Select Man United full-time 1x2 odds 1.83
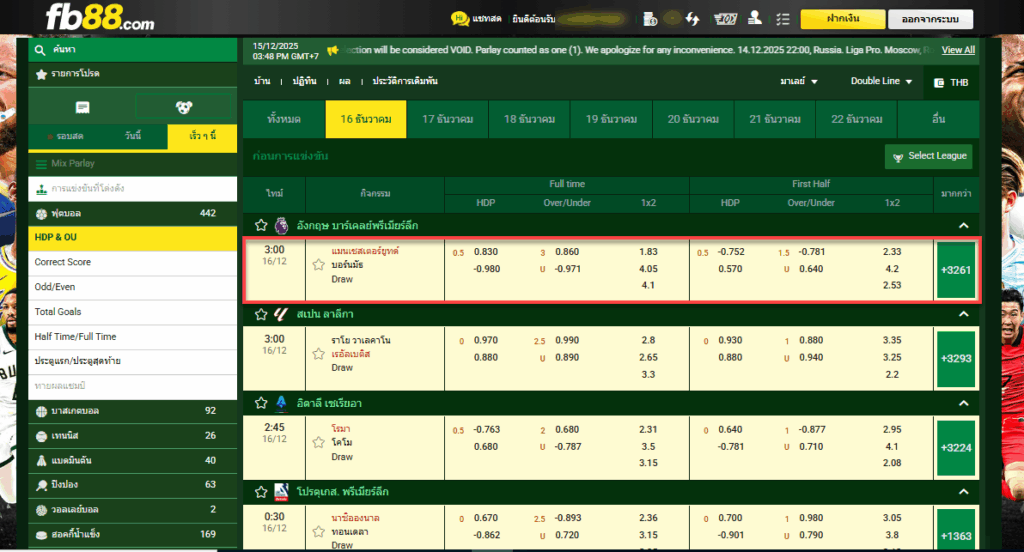 point(648,252)
